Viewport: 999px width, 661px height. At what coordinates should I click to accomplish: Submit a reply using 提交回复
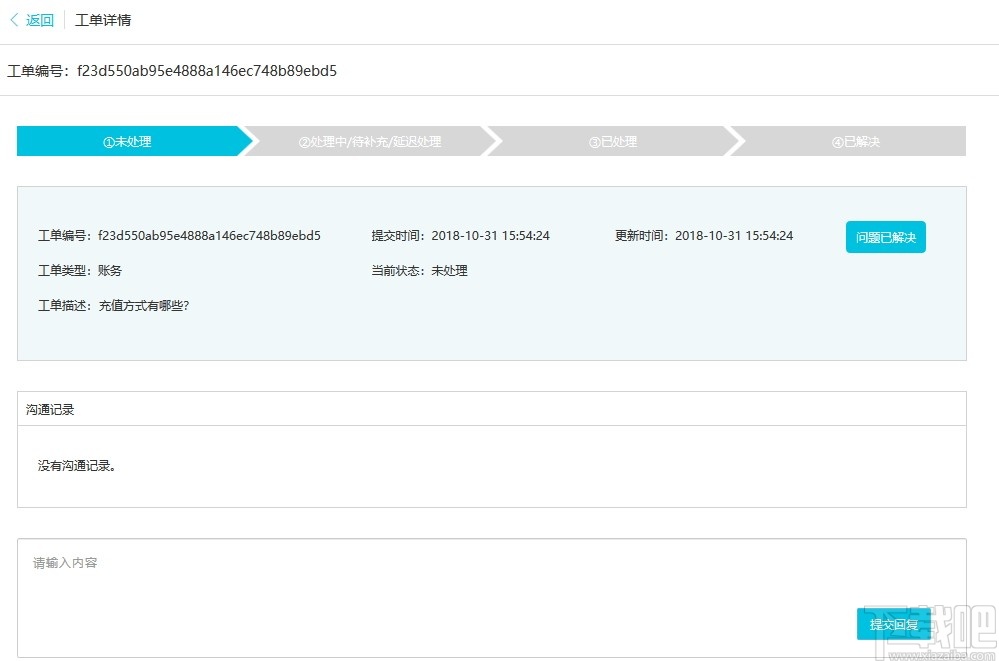tap(893, 623)
